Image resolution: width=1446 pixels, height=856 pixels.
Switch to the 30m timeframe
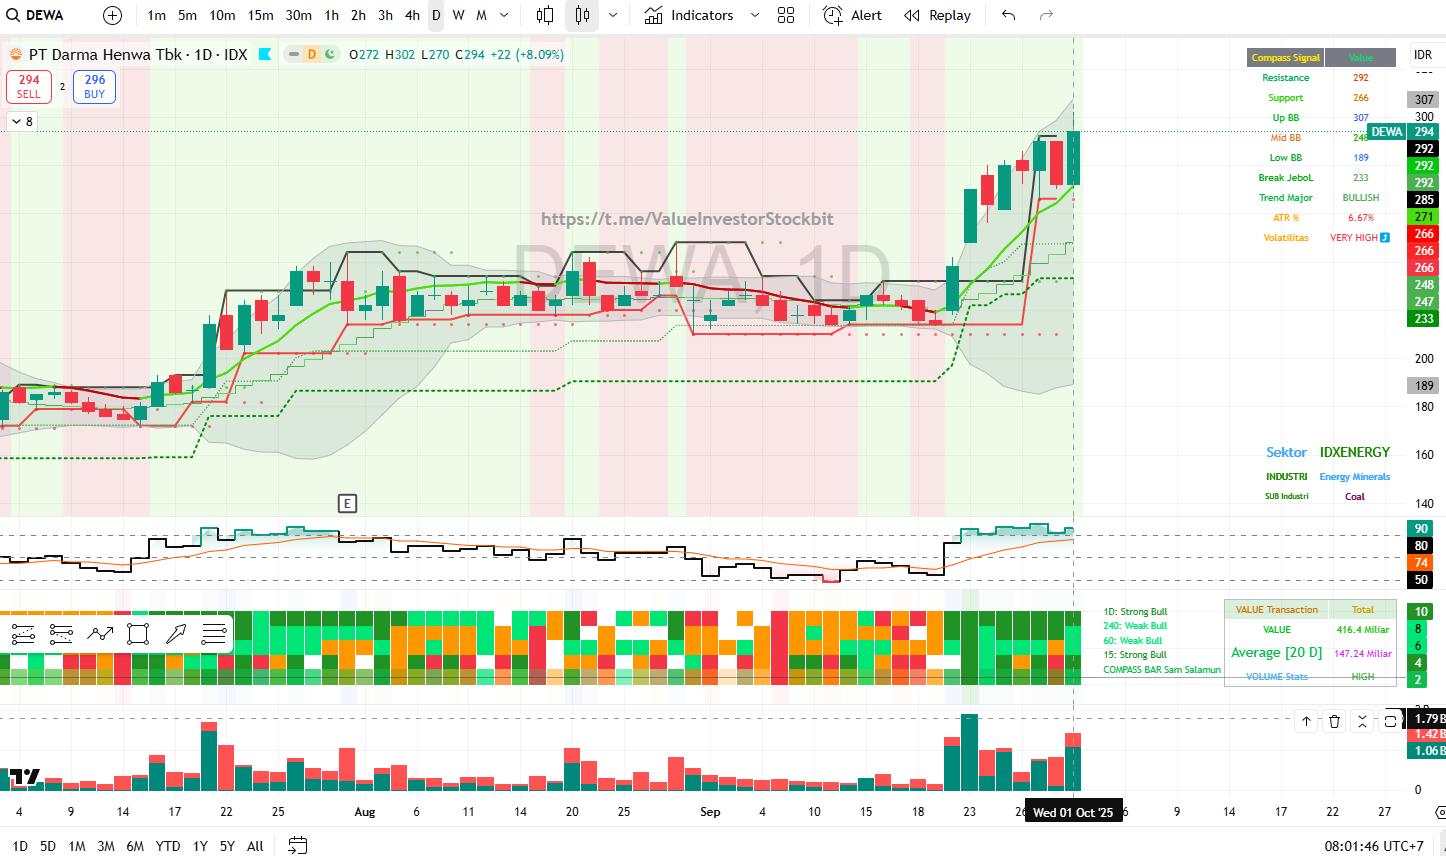pyautogui.click(x=299, y=15)
